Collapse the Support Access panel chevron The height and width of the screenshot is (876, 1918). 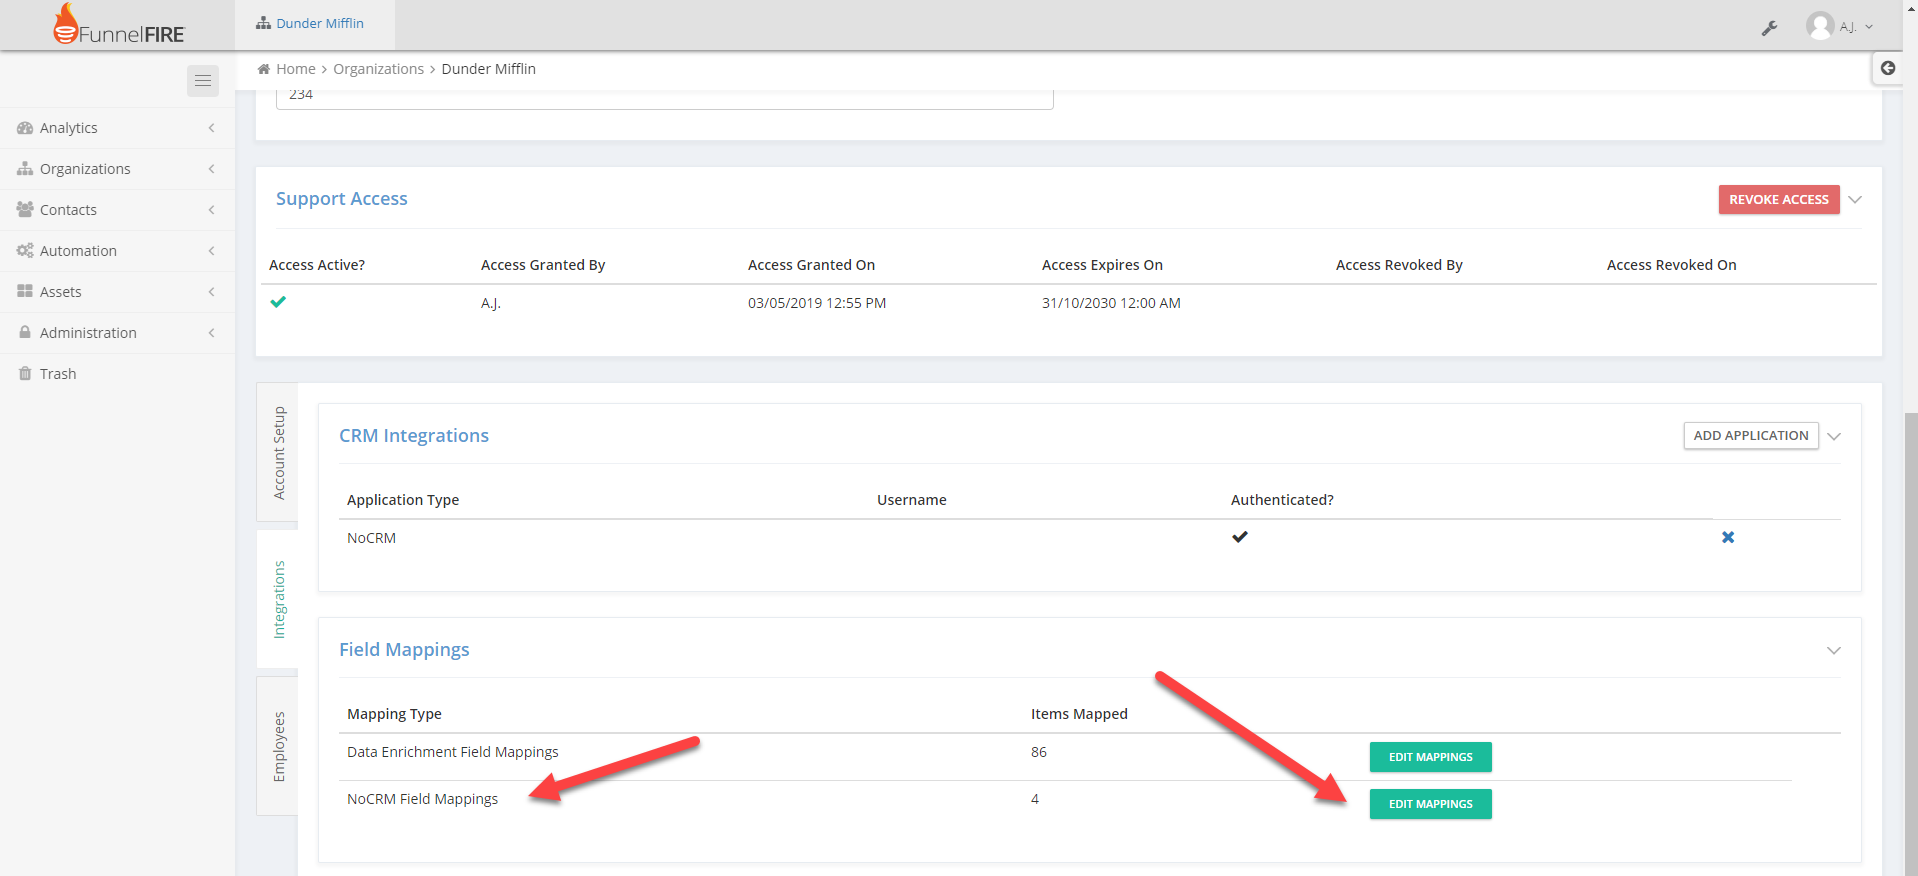click(x=1855, y=200)
